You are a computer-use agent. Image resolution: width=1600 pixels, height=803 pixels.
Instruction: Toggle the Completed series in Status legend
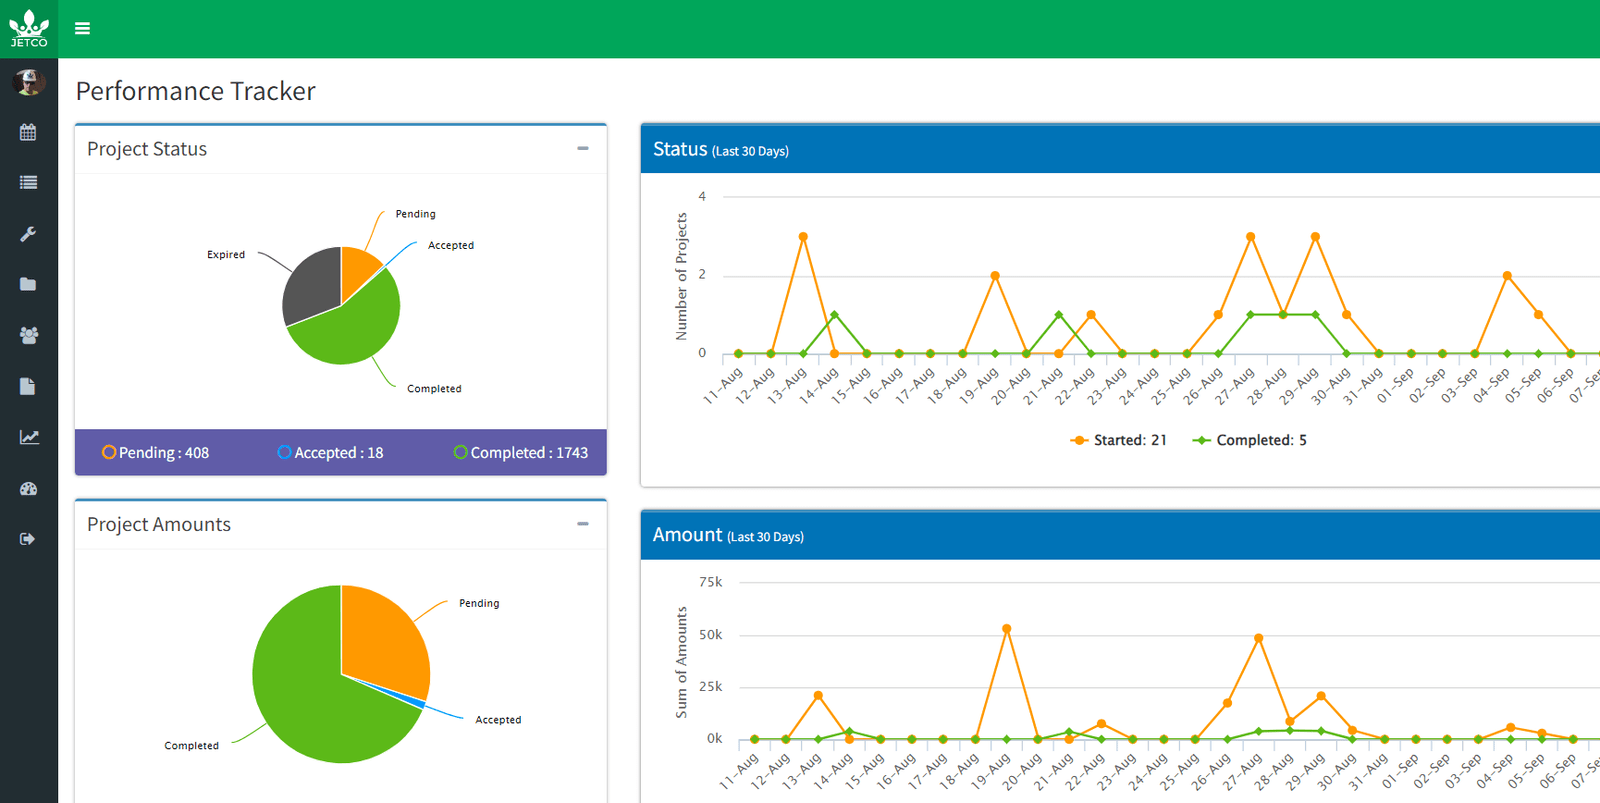coord(1250,440)
